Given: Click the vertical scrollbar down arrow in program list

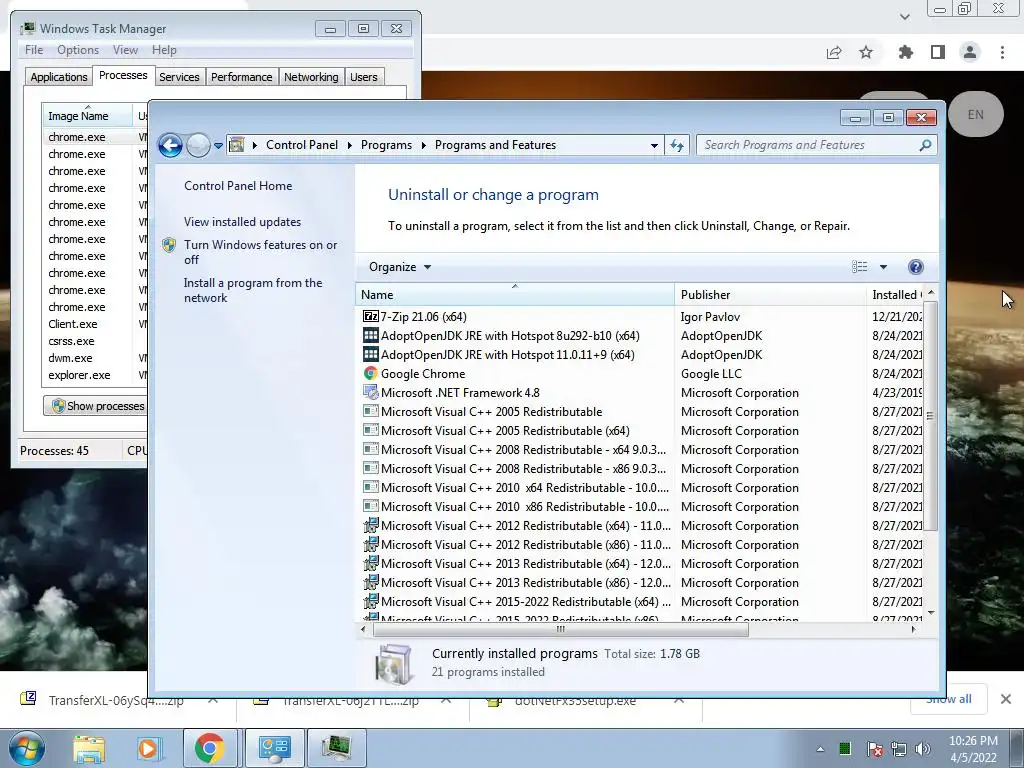Looking at the screenshot, I should click(931, 613).
